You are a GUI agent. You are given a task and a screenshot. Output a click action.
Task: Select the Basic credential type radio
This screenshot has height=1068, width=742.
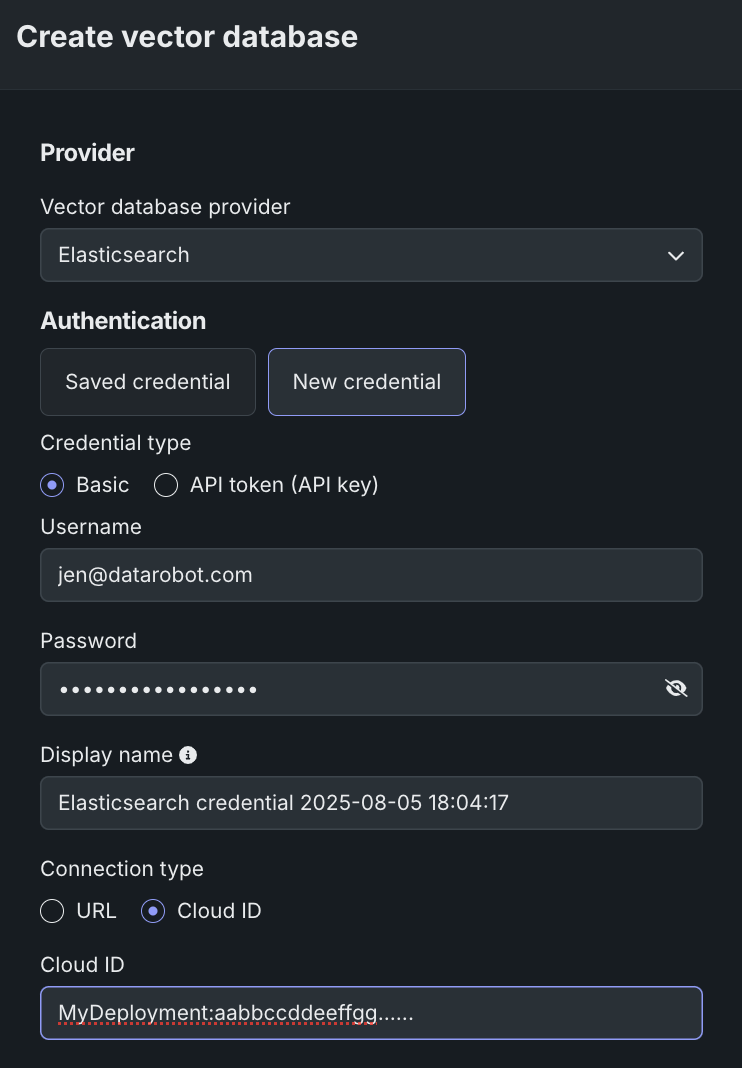pyautogui.click(x=52, y=485)
